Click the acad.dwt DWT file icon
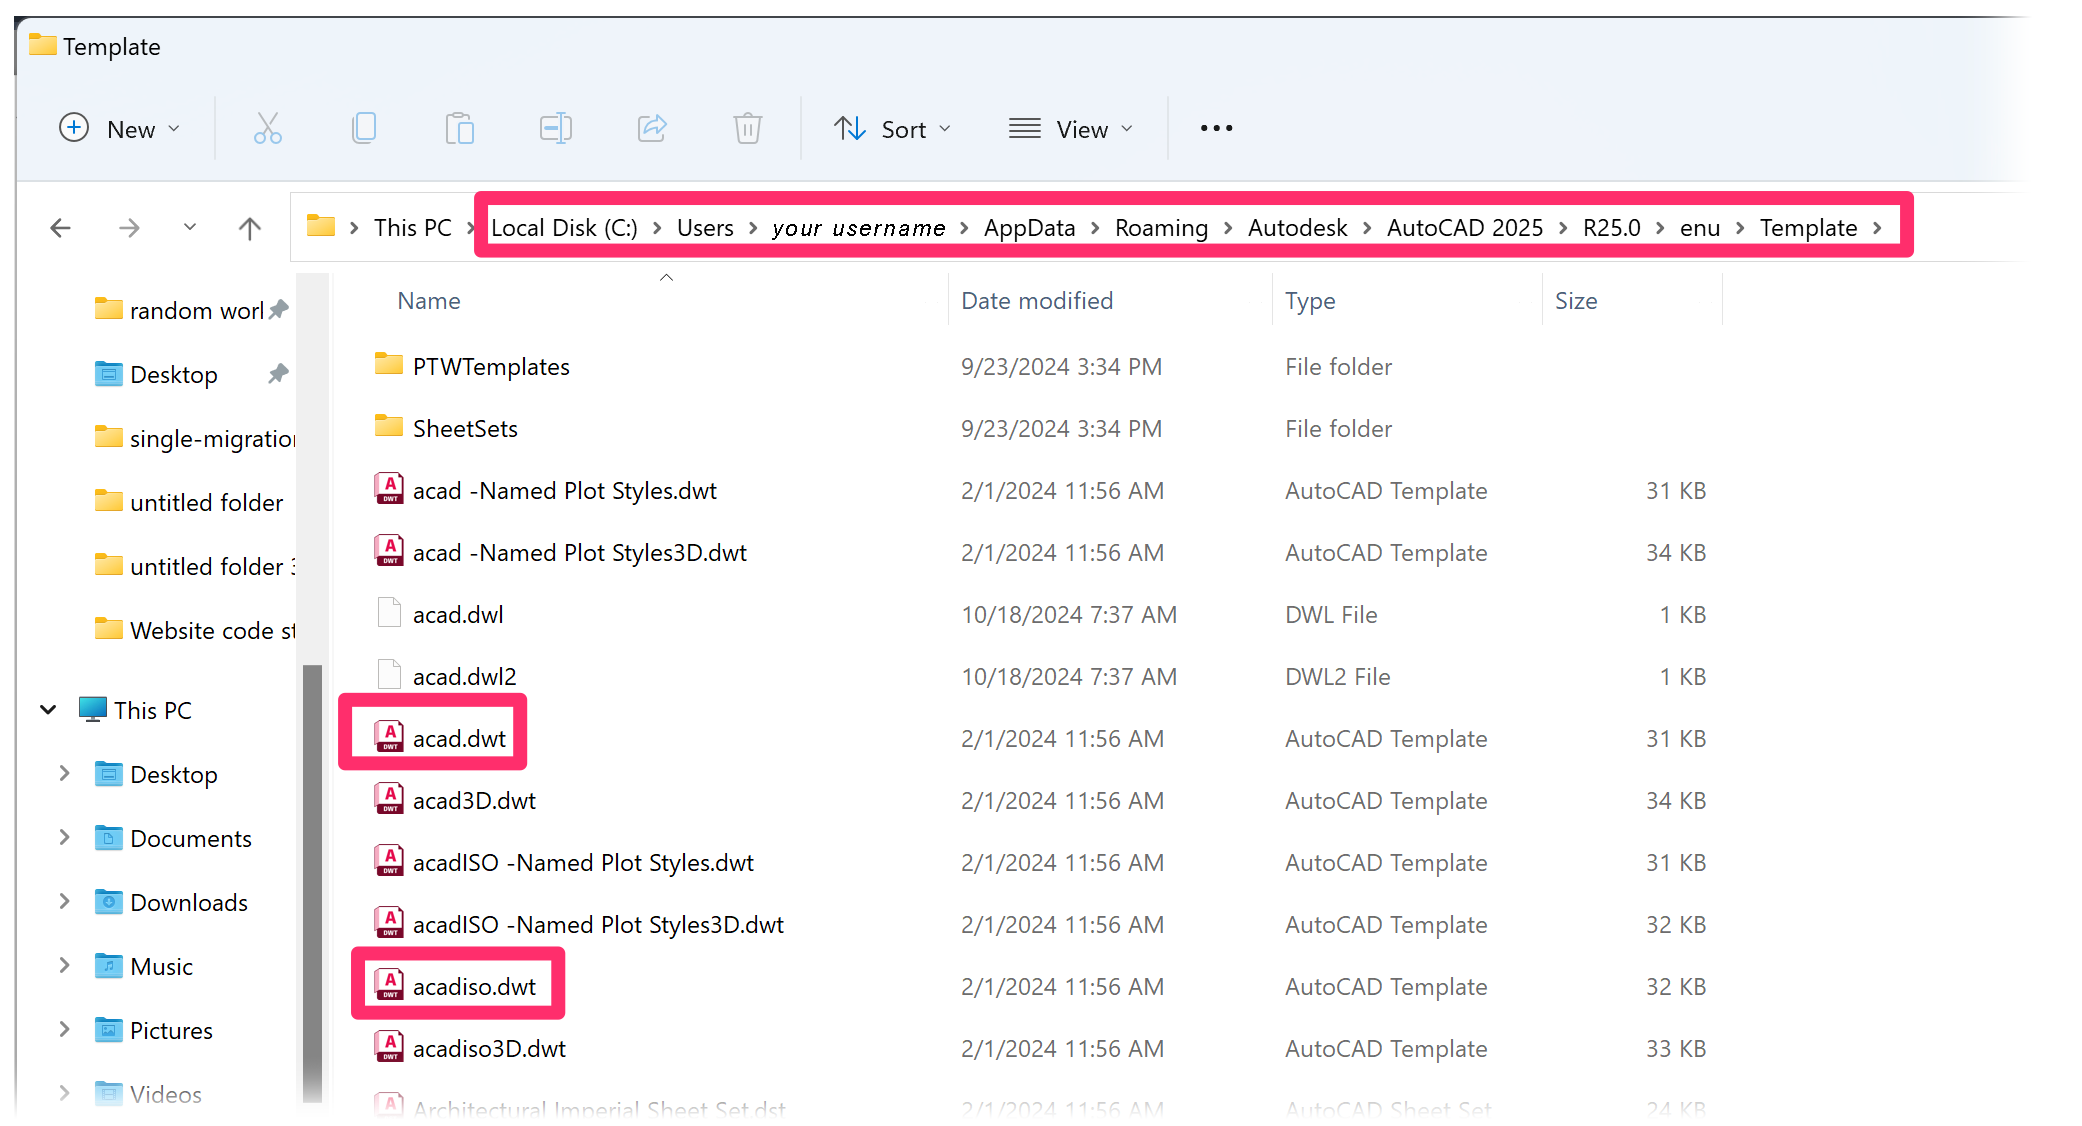The height and width of the screenshot is (1126, 2082). (x=389, y=737)
